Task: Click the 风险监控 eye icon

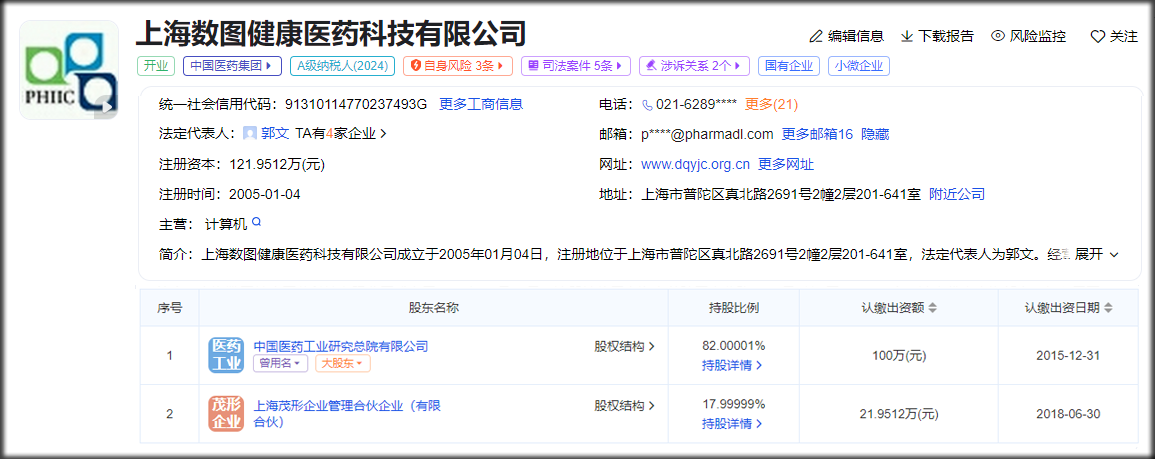Action: (x=998, y=36)
